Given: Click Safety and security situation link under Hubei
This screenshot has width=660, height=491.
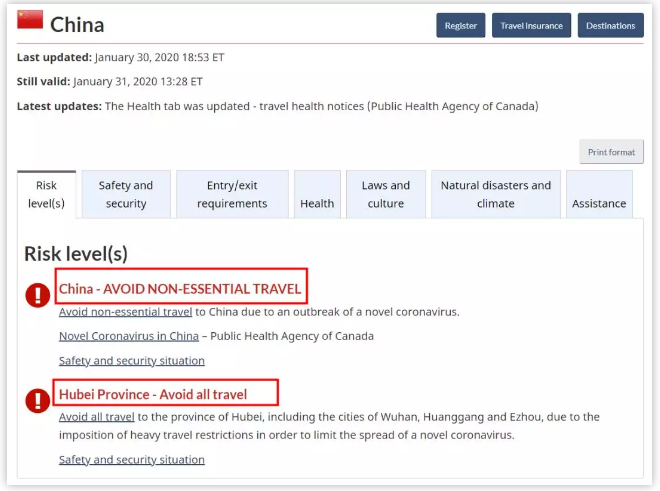Looking at the screenshot, I should pyautogui.click(x=132, y=459).
